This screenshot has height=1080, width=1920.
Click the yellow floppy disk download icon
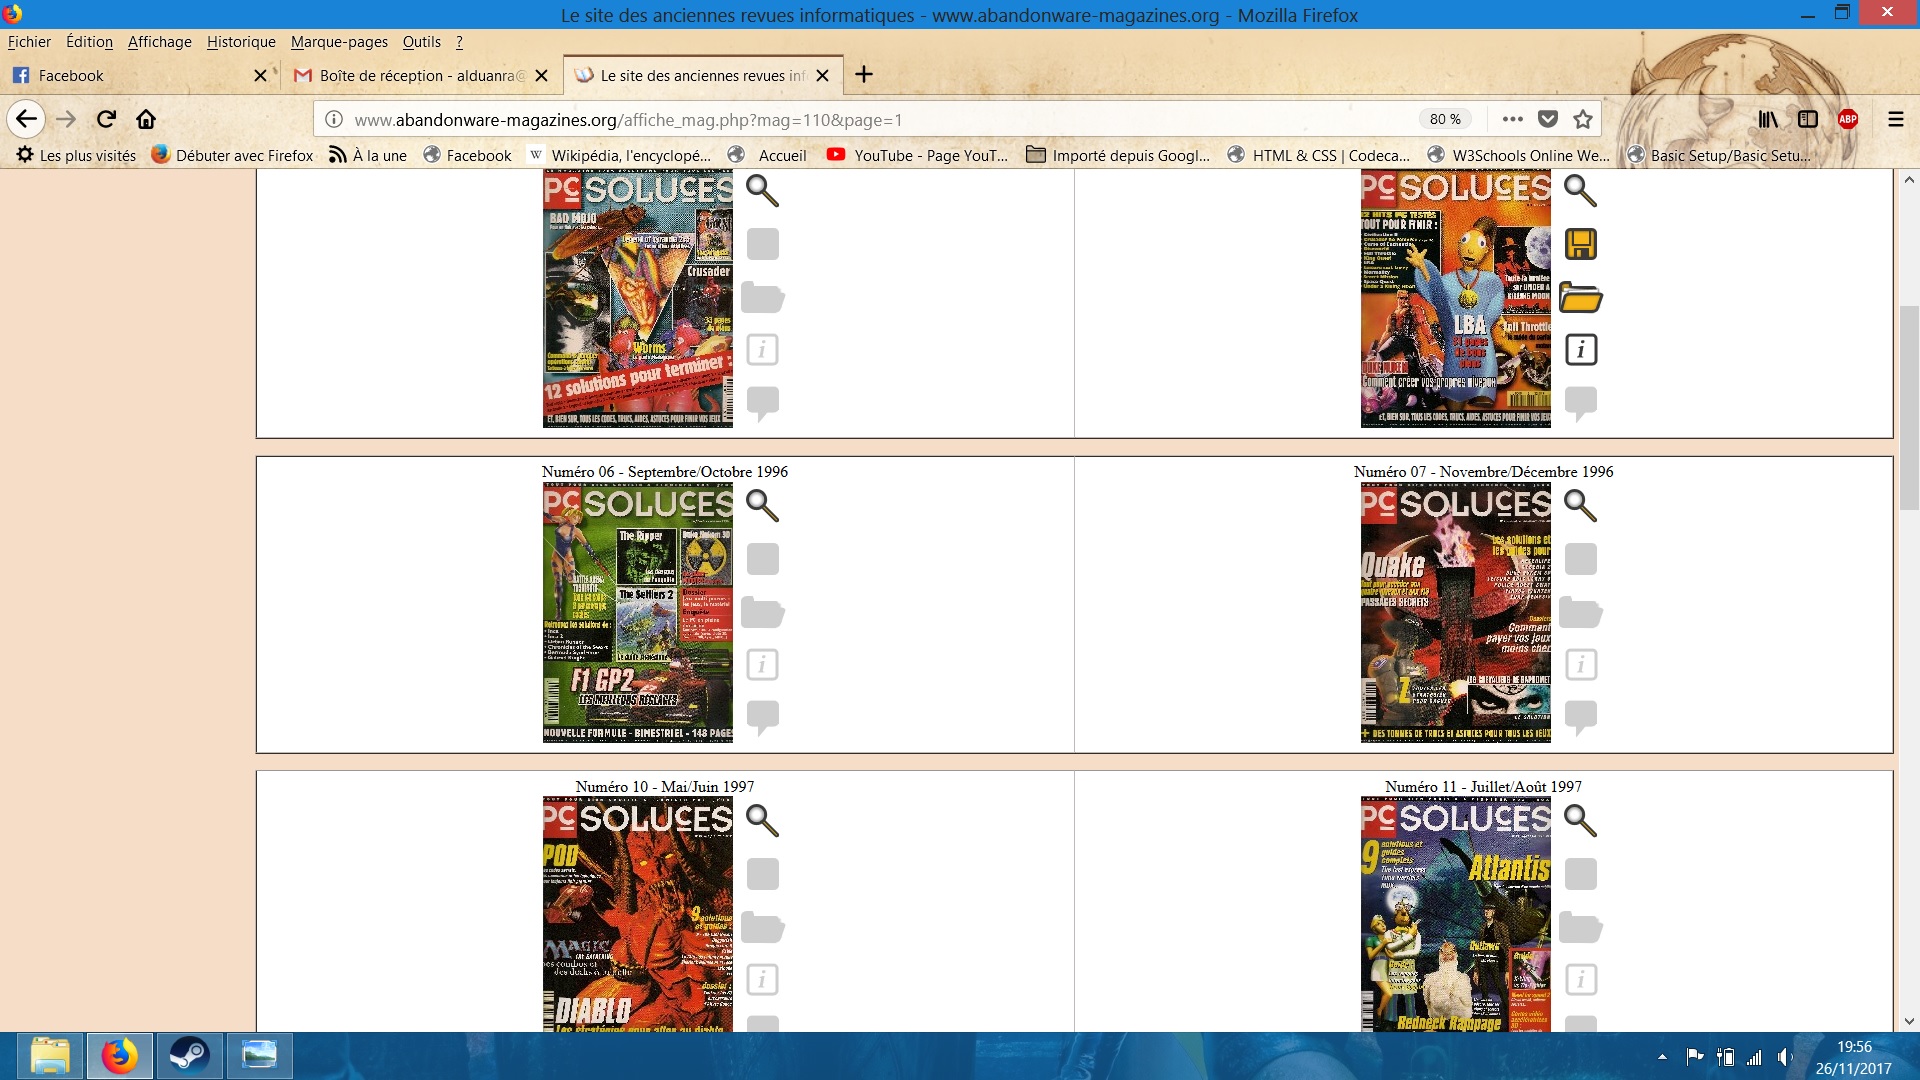point(1580,244)
